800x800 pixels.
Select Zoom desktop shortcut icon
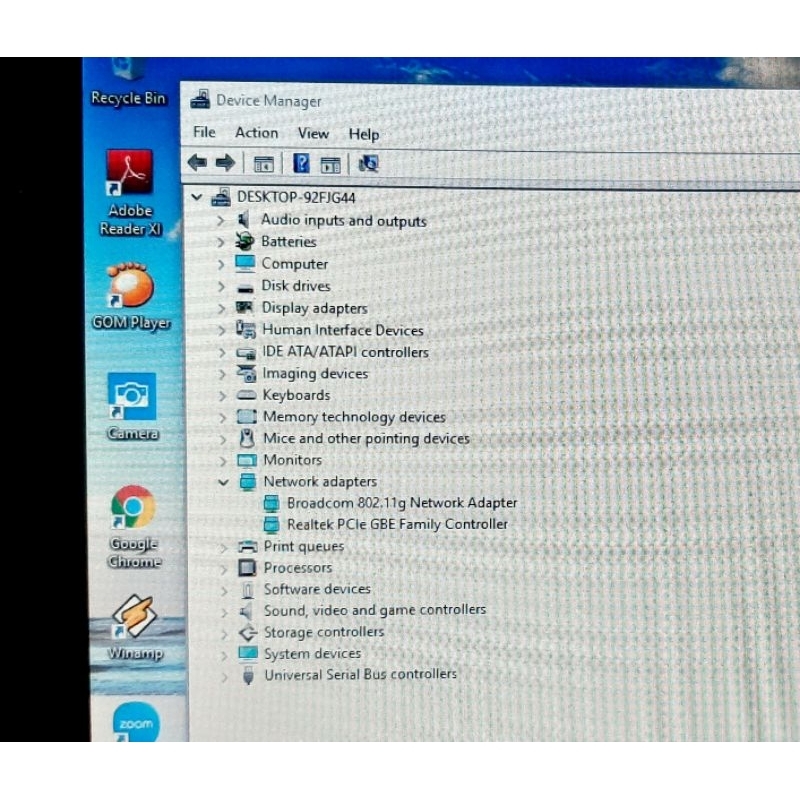[x=135, y=721]
